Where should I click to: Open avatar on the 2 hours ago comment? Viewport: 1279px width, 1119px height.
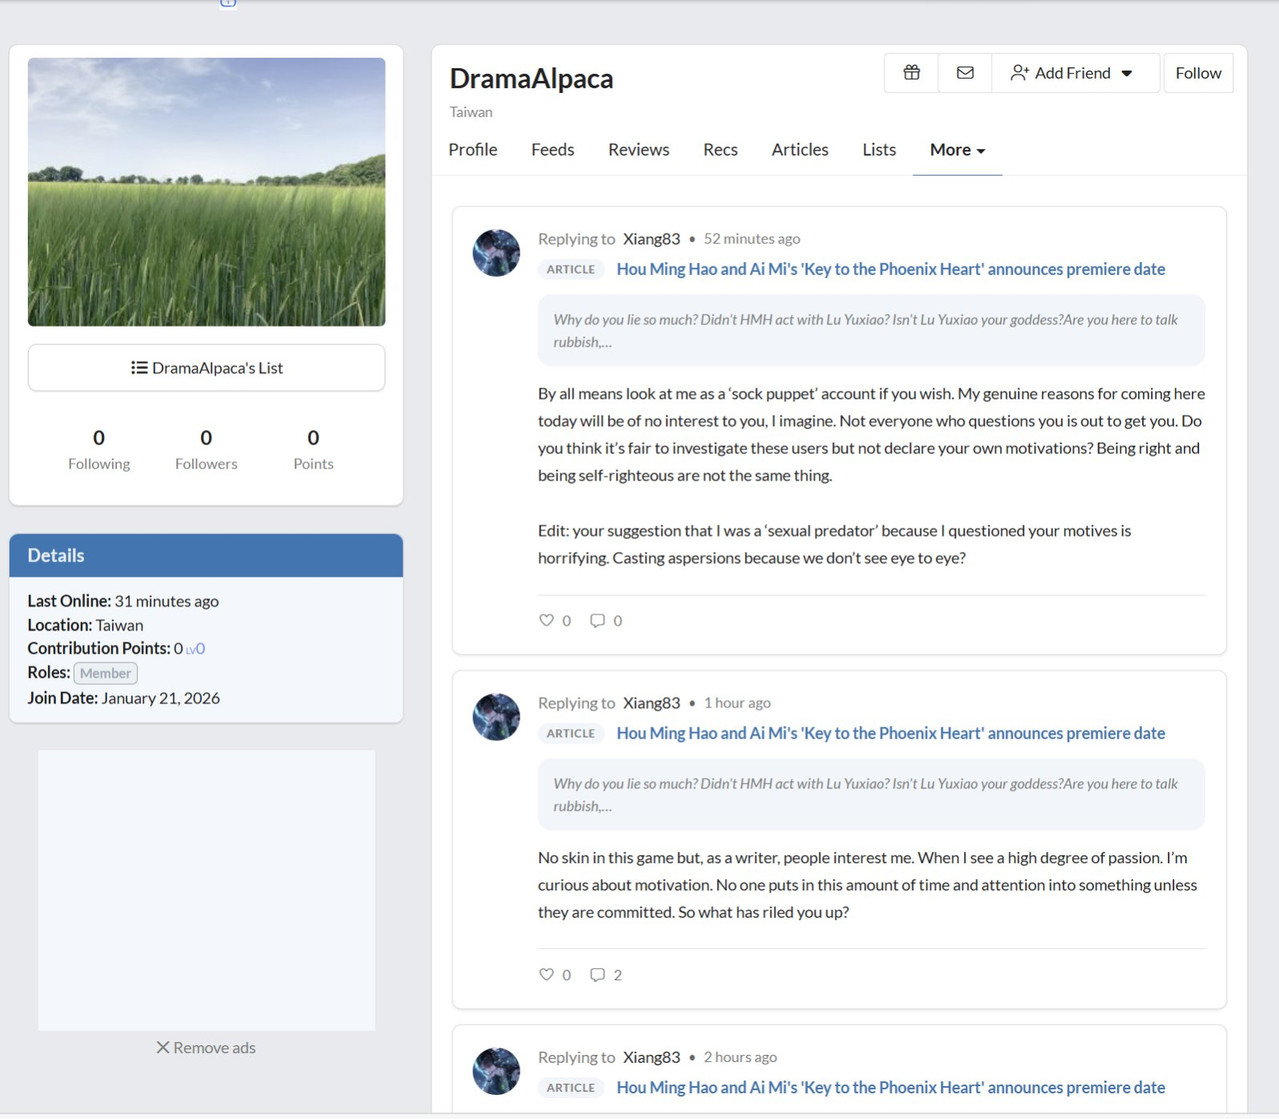(x=496, y=1071)
